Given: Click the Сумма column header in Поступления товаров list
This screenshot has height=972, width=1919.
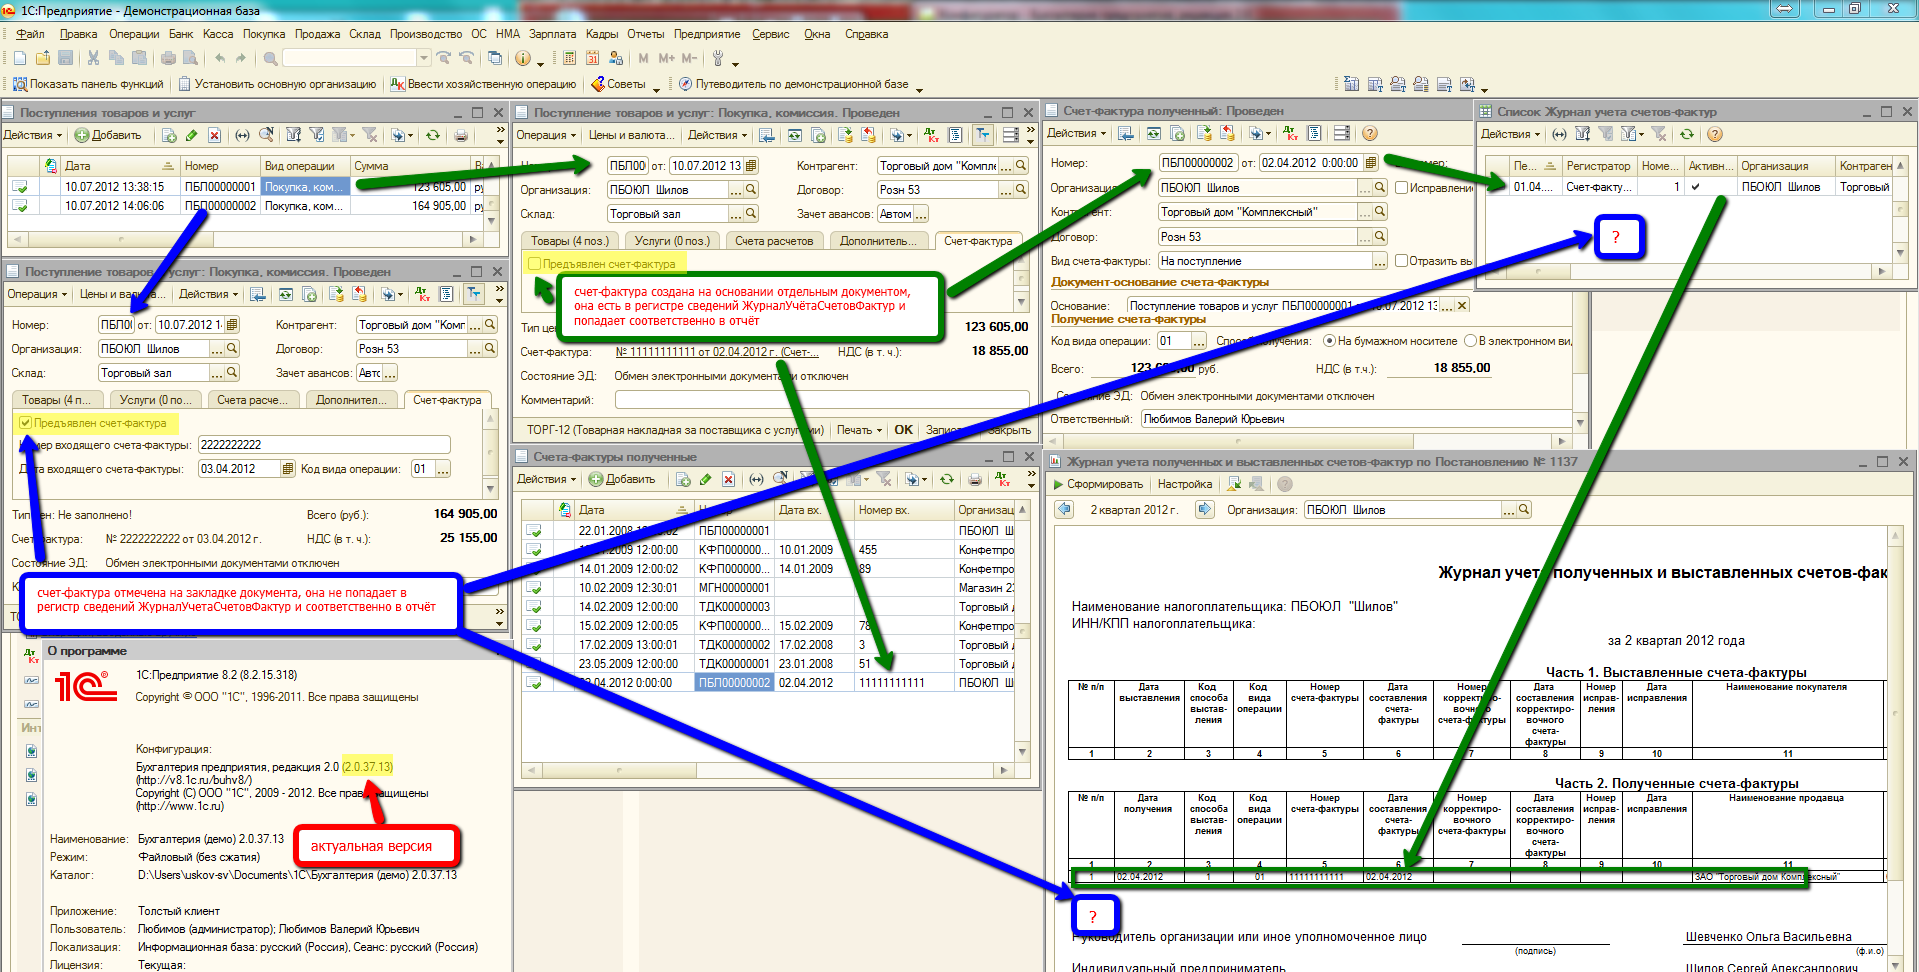Looking at the screenshot, I should pyautogui.click(x=410, y=166).
